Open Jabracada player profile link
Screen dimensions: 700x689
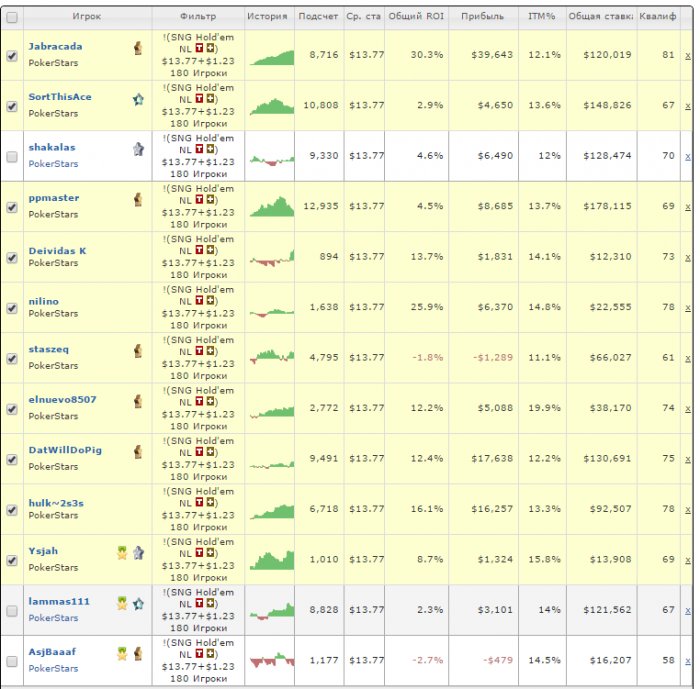point(55,46)
